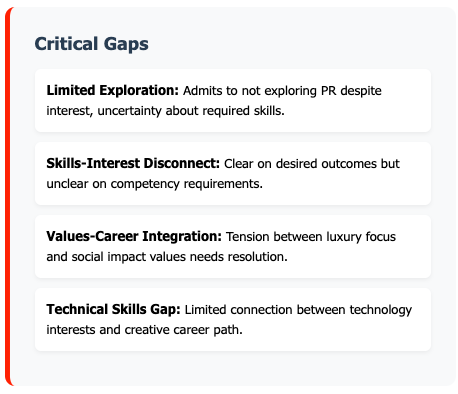This screenshot has height=394, width=458.
Task: Click the line 'interest, uncertainty about required skills.'
Action: pos(165,111)
